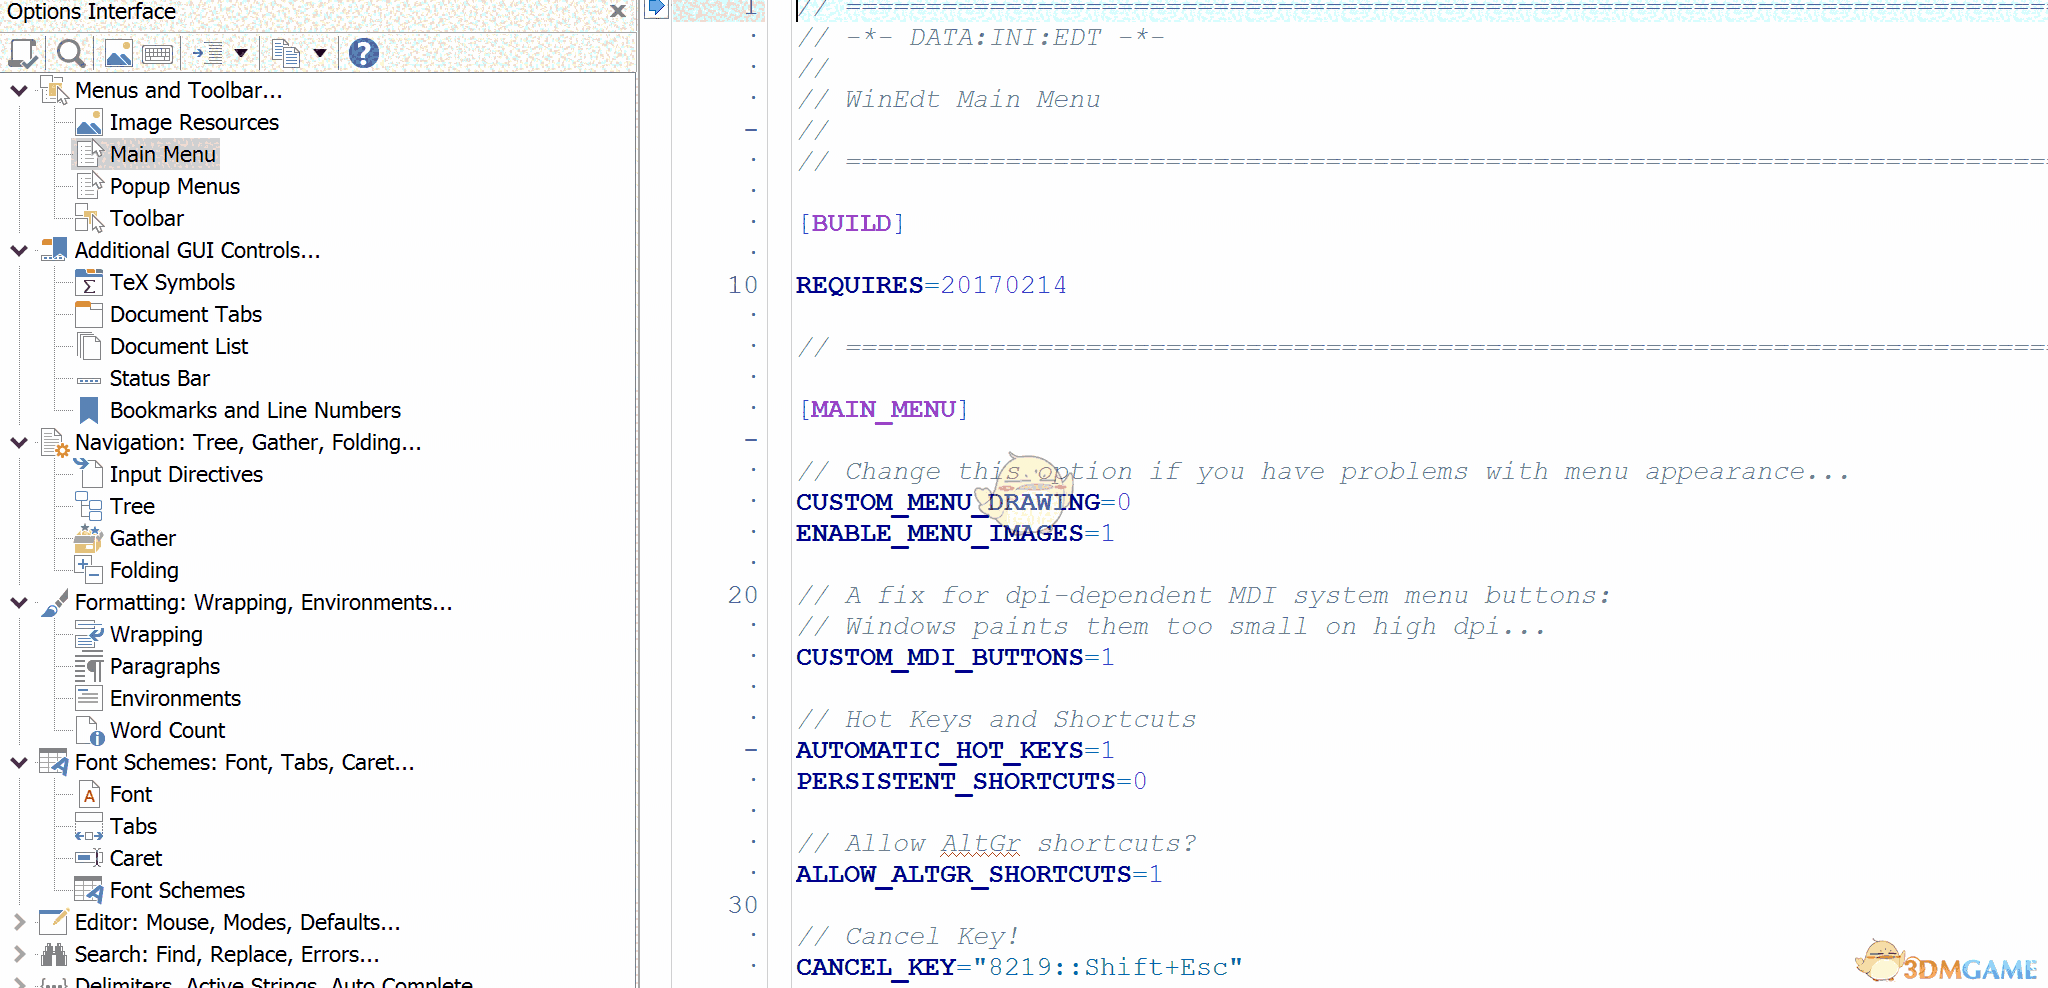Screen dimensions: 2048x988
Task: Collapse the Menus and Toolbar tree node
Action: 18,90
